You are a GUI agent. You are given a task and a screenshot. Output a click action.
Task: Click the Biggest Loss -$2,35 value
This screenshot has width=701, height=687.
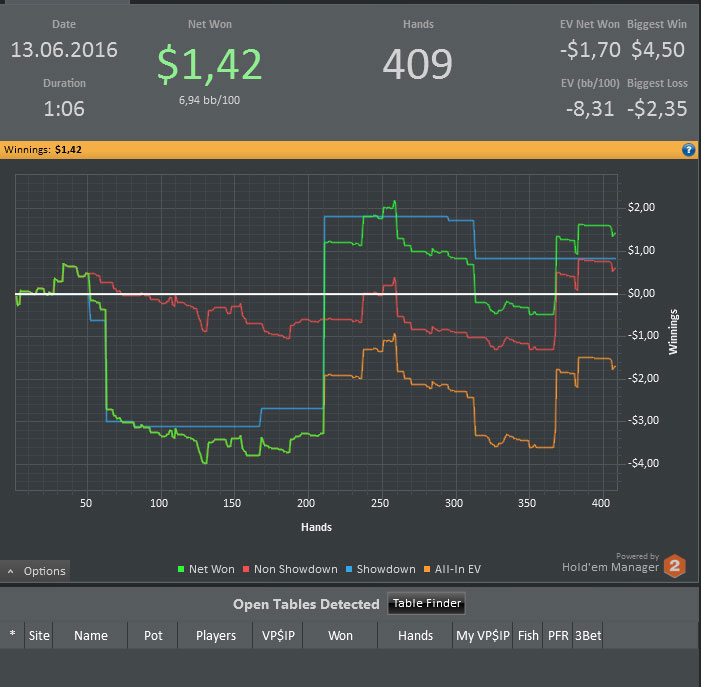[657, 109]
